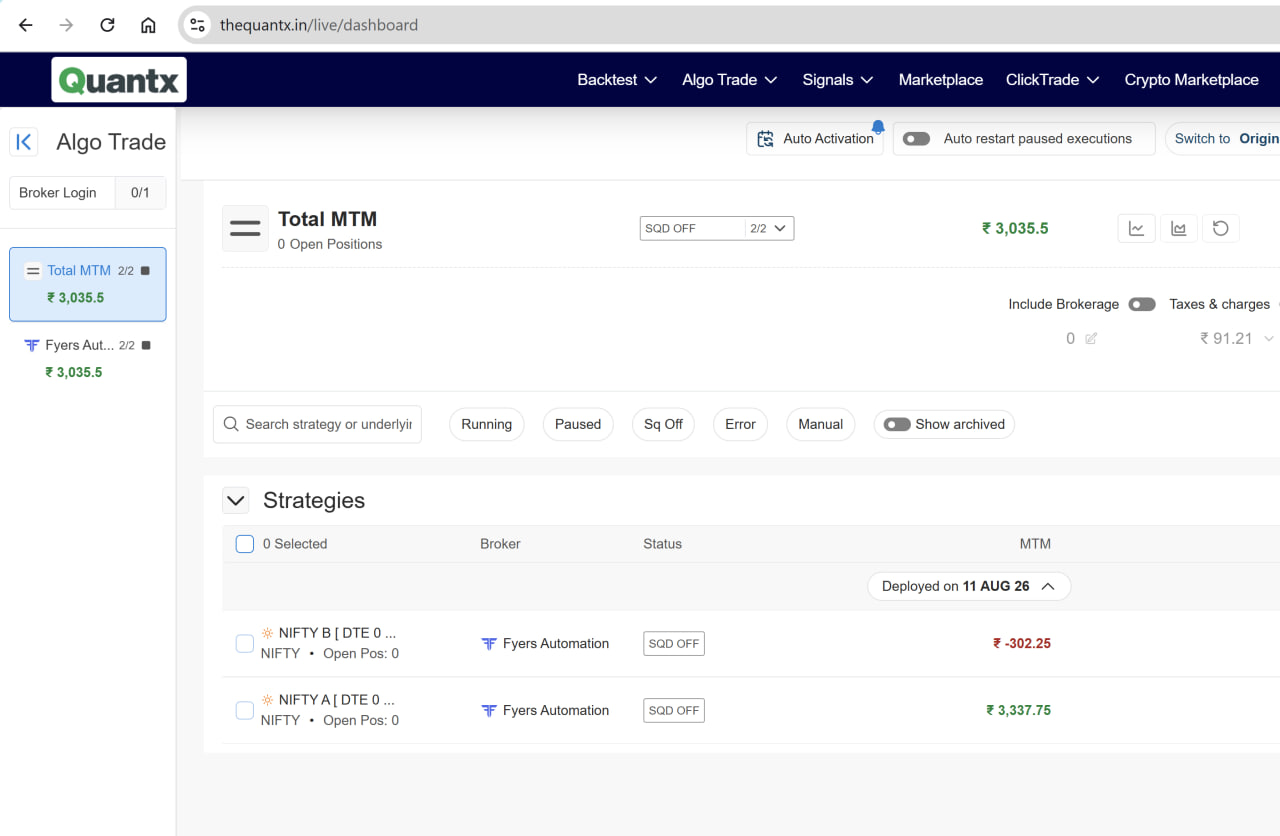1280x836 pixels.
Task: Navigate to Crypto Marketplace
Action: pyautogui.click(x=1192, y=80)
